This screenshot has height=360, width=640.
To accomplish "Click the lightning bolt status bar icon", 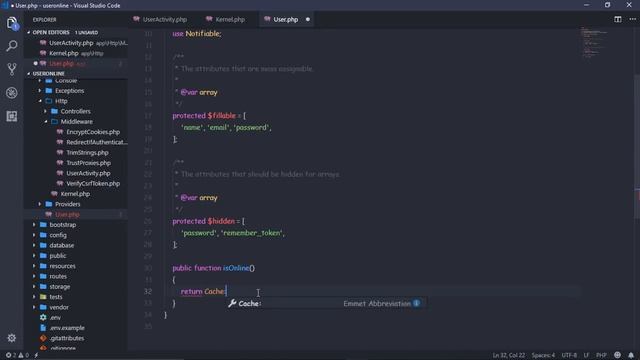I will click(x=36, y=355).
